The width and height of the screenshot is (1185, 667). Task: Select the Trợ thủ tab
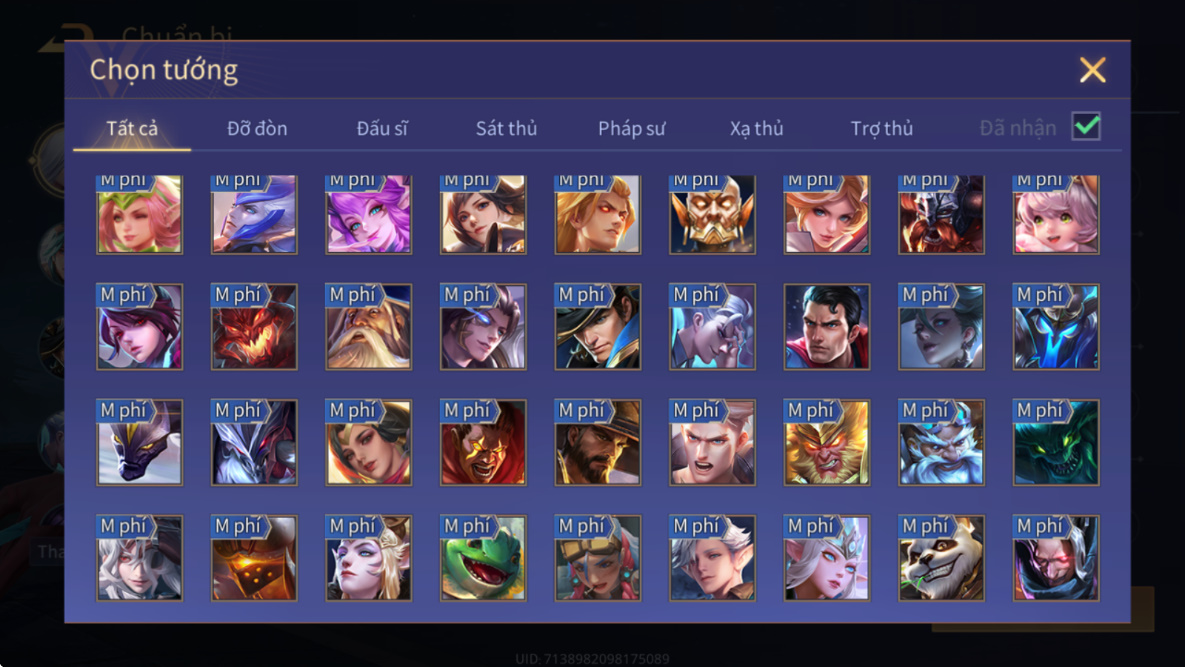point(882,128)
